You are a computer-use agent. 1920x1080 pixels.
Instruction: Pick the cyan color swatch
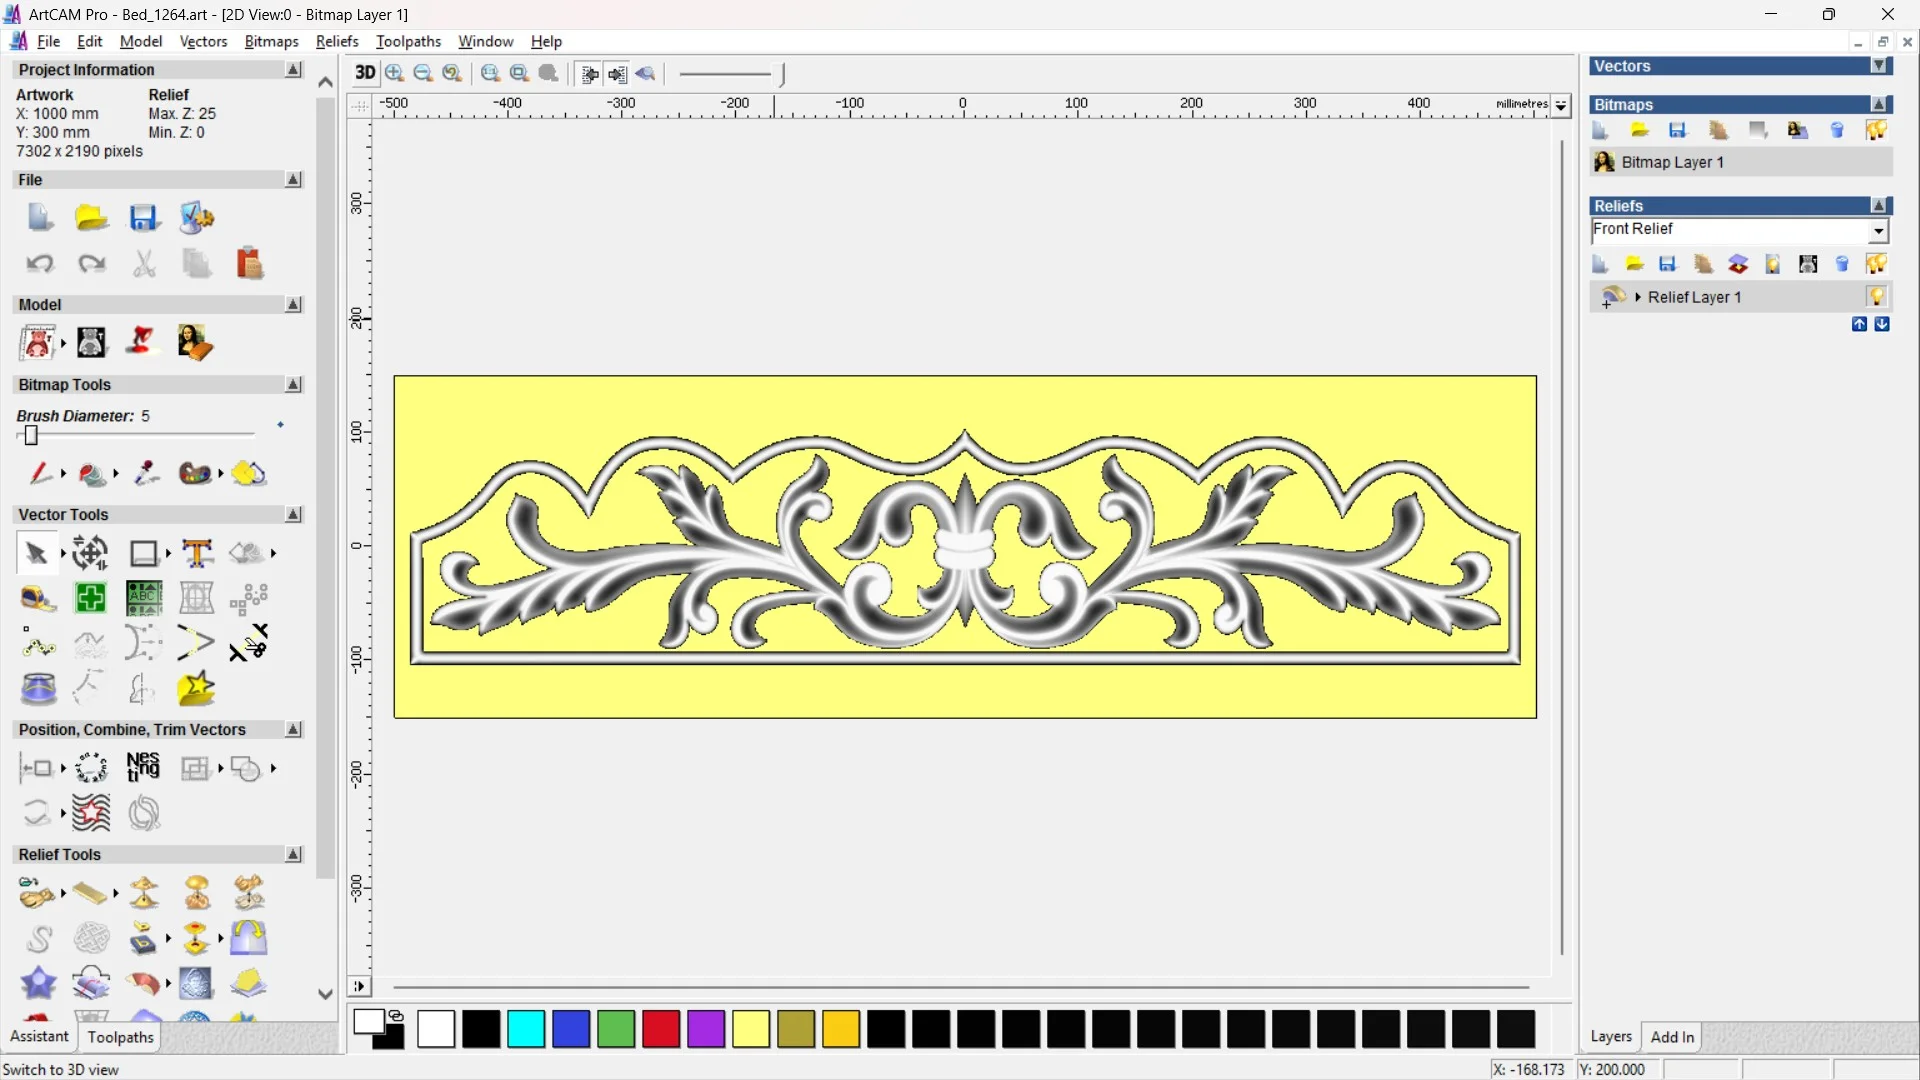526,1029
